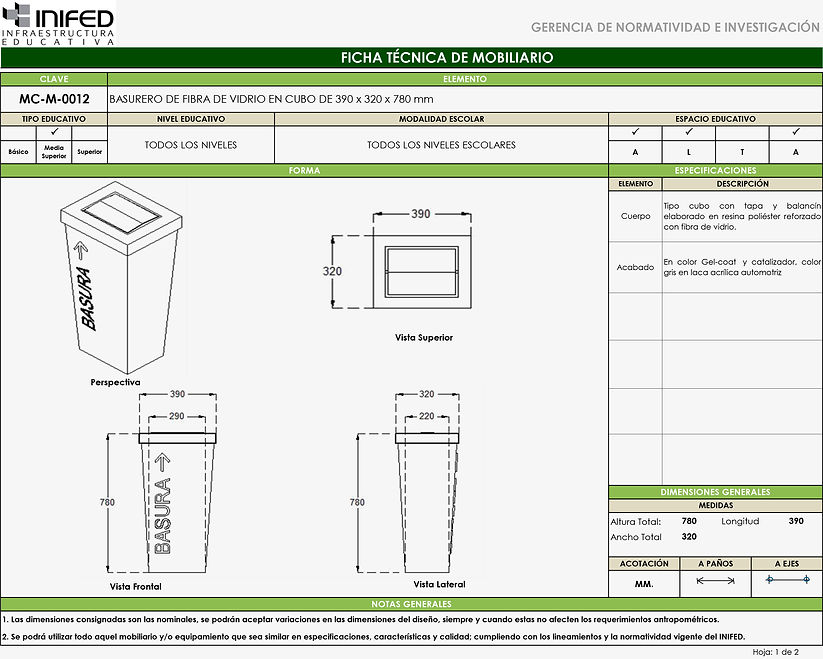Screen dimensions: 823x659
Task: Click the upward arrow on the frontal view bin
Action: point(162,462)
